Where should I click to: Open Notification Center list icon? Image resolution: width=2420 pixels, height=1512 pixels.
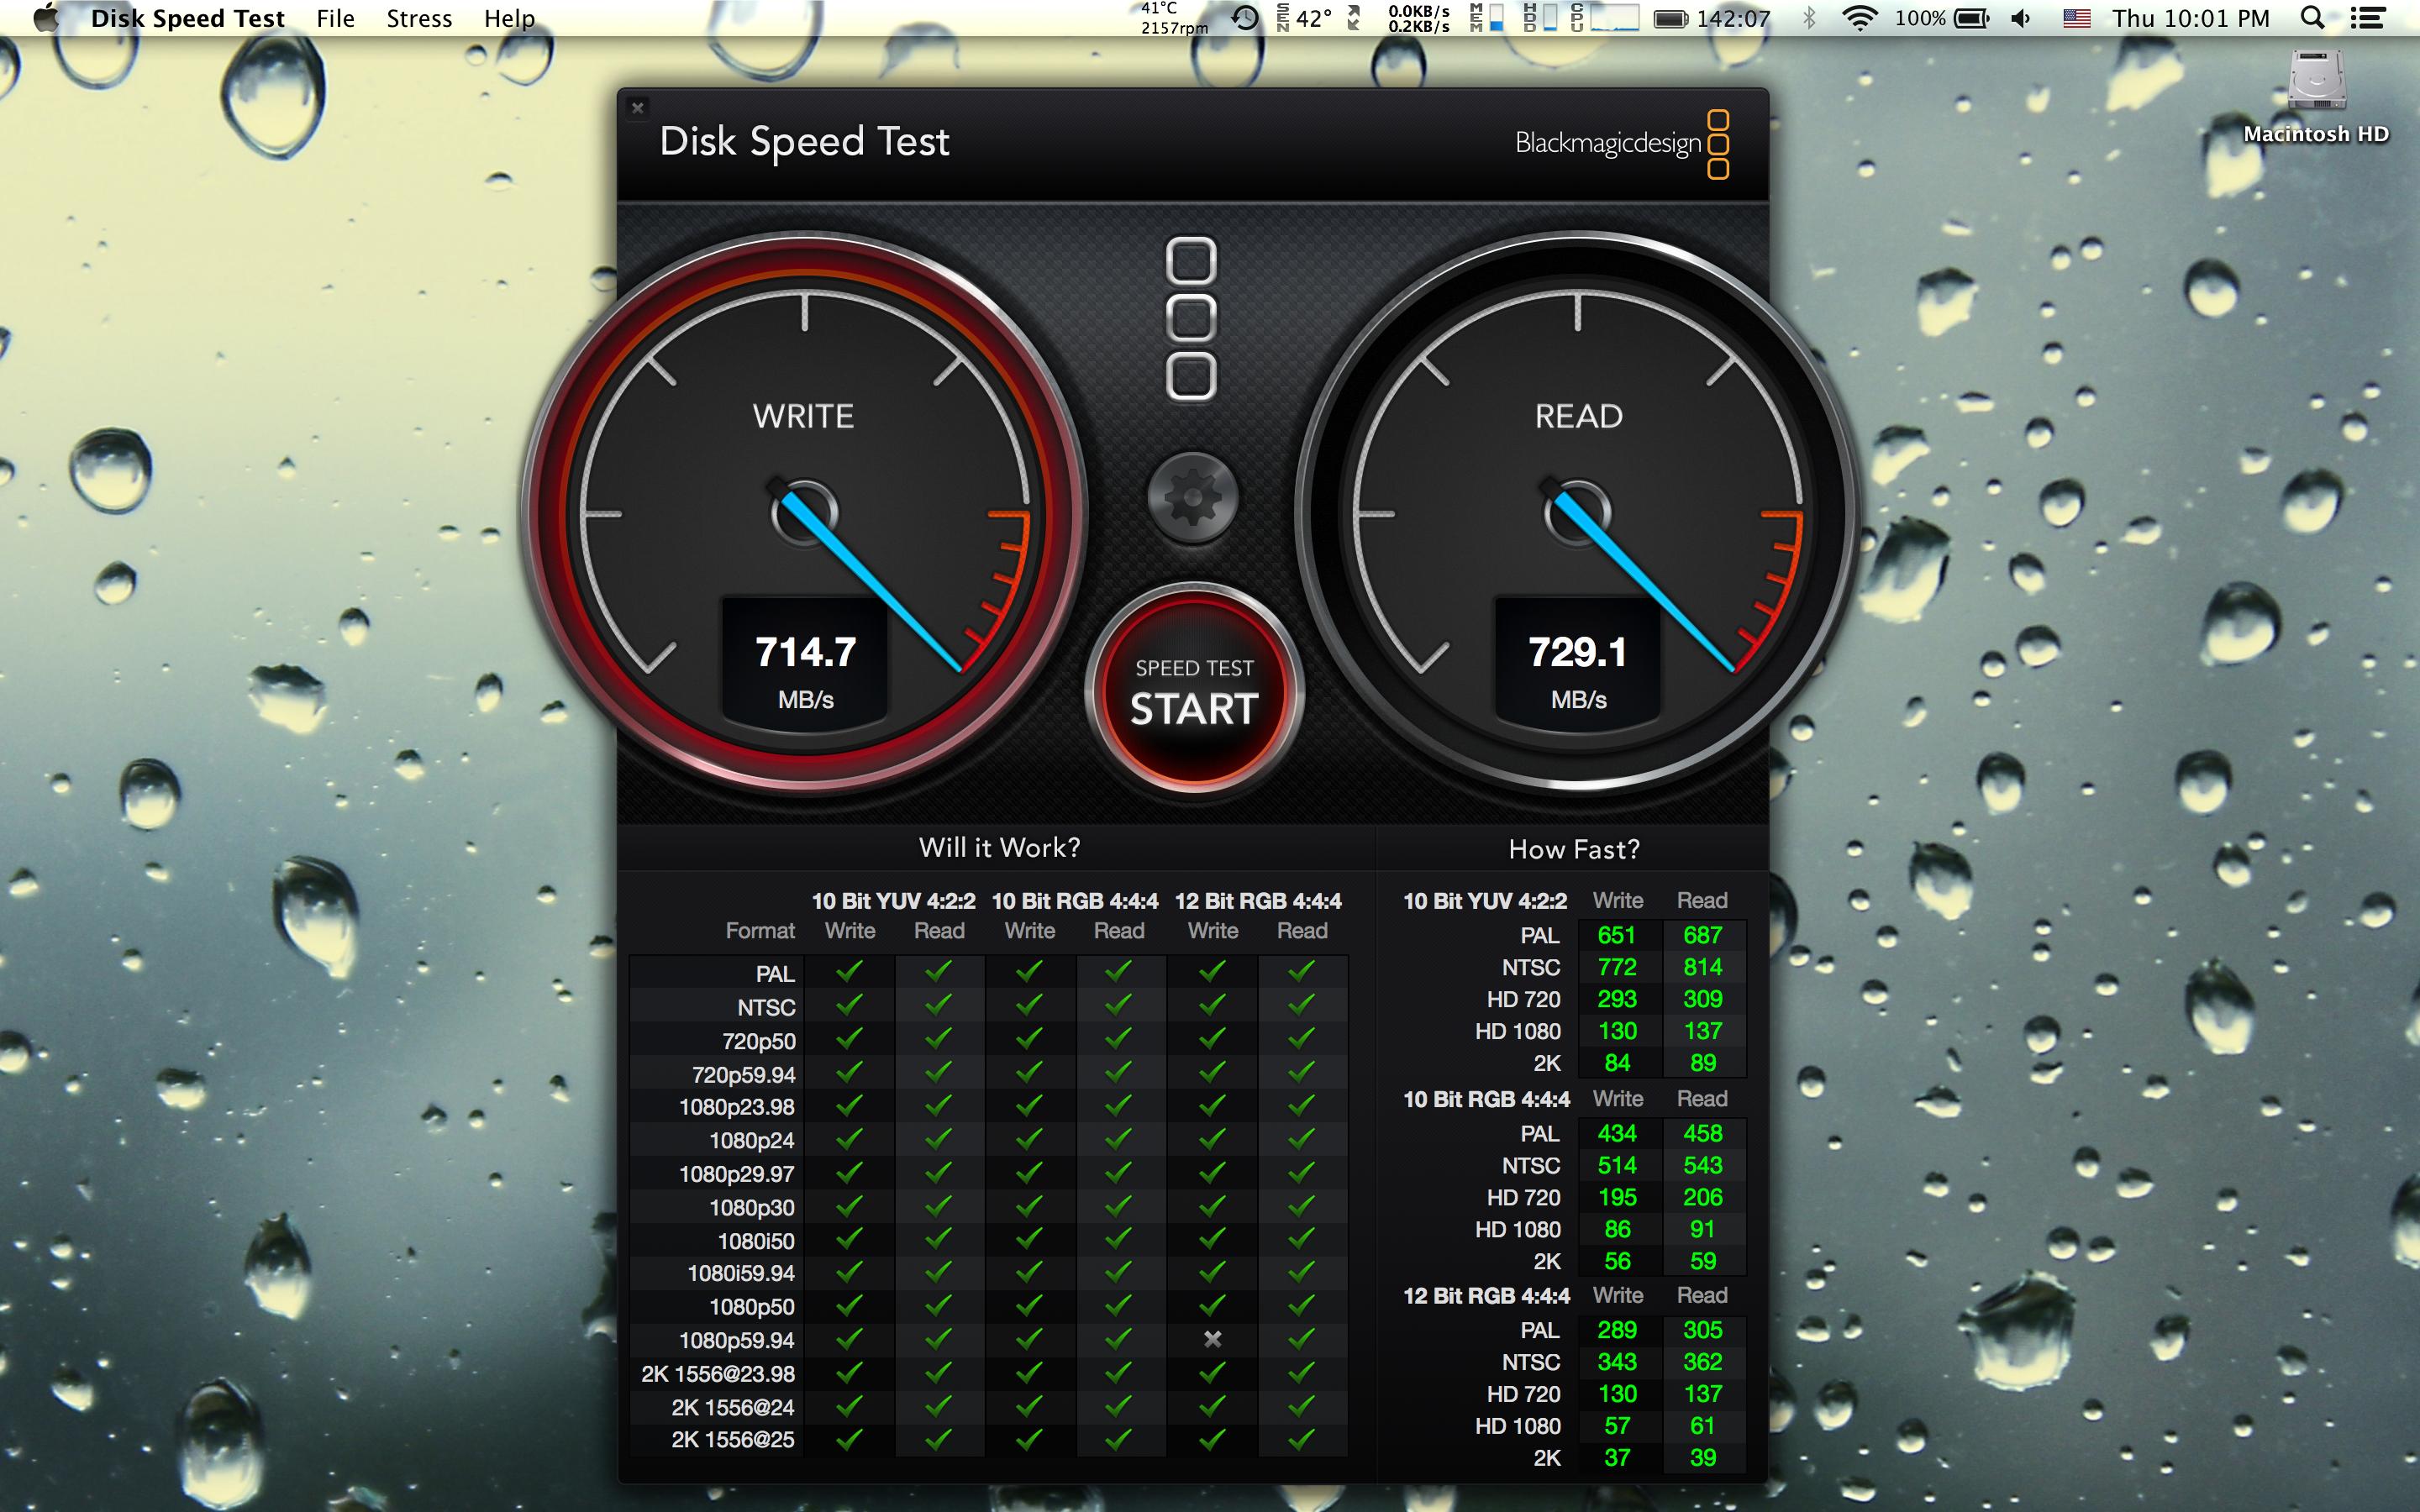click(2368, 18)
